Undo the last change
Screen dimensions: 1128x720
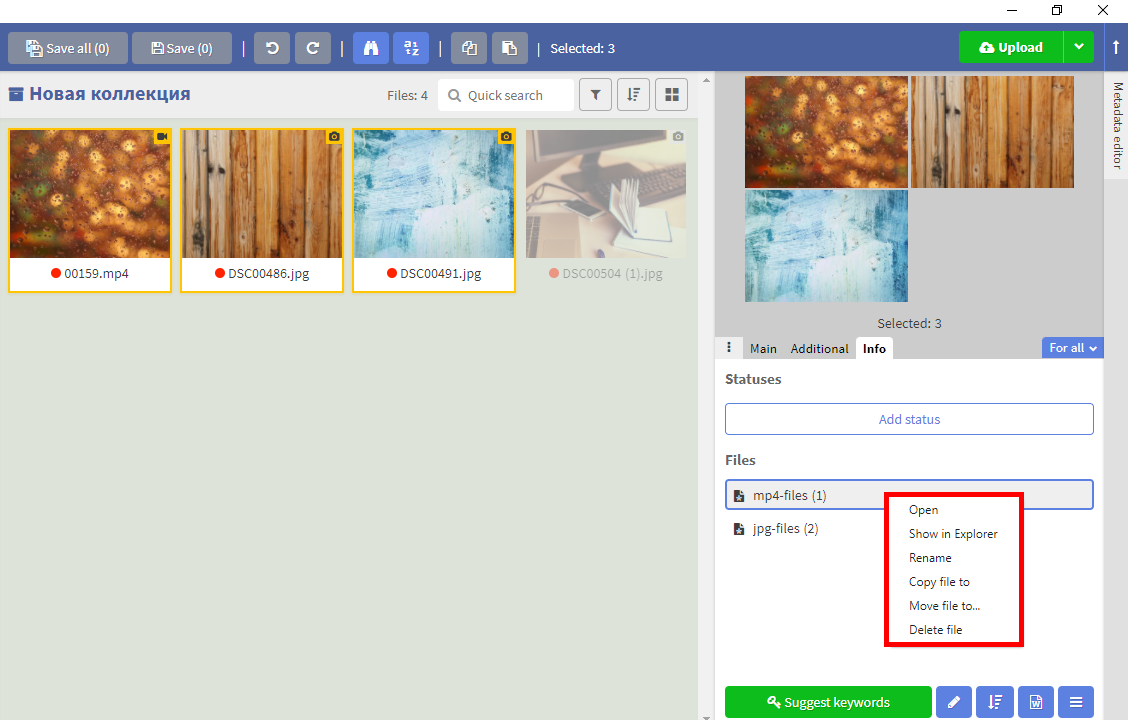tap(272, 48)
